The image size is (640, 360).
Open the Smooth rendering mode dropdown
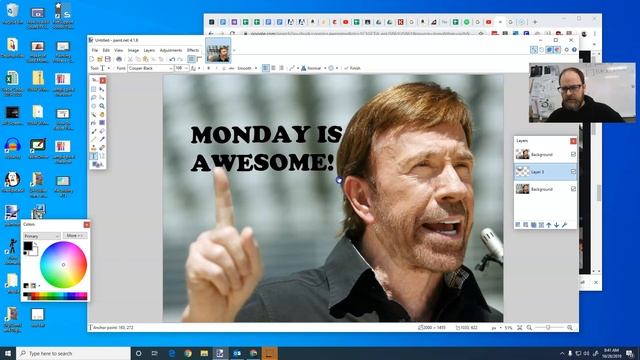pyautogui.click(x=247, y=68)
